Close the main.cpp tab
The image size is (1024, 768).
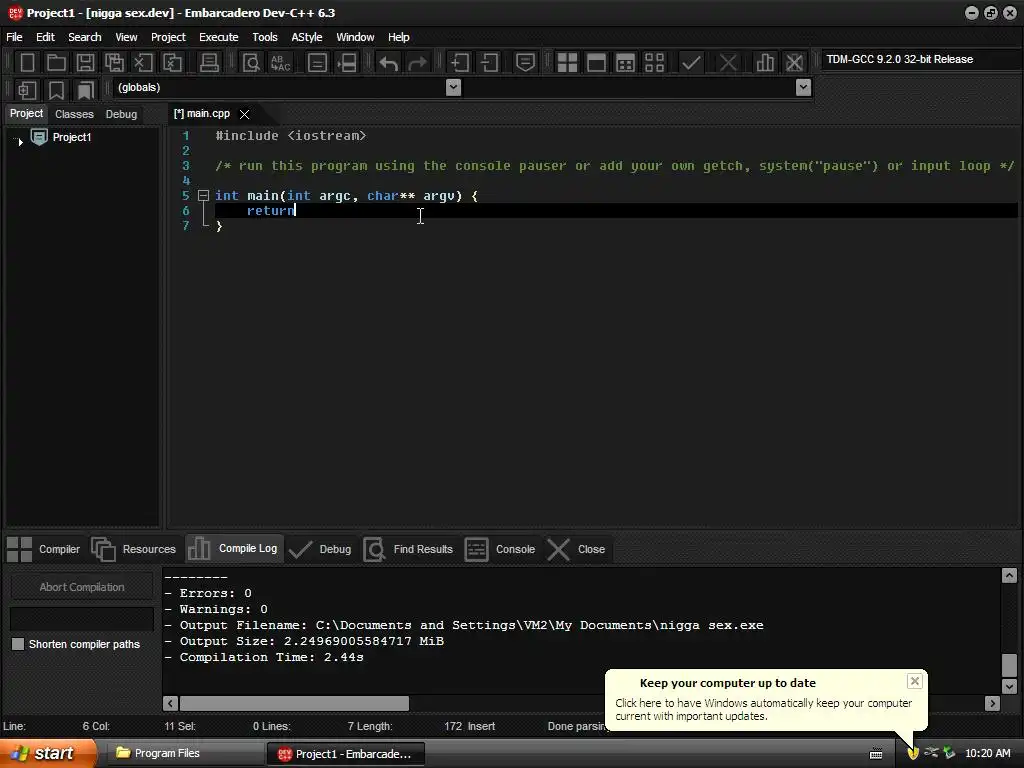tap(244, 114)
